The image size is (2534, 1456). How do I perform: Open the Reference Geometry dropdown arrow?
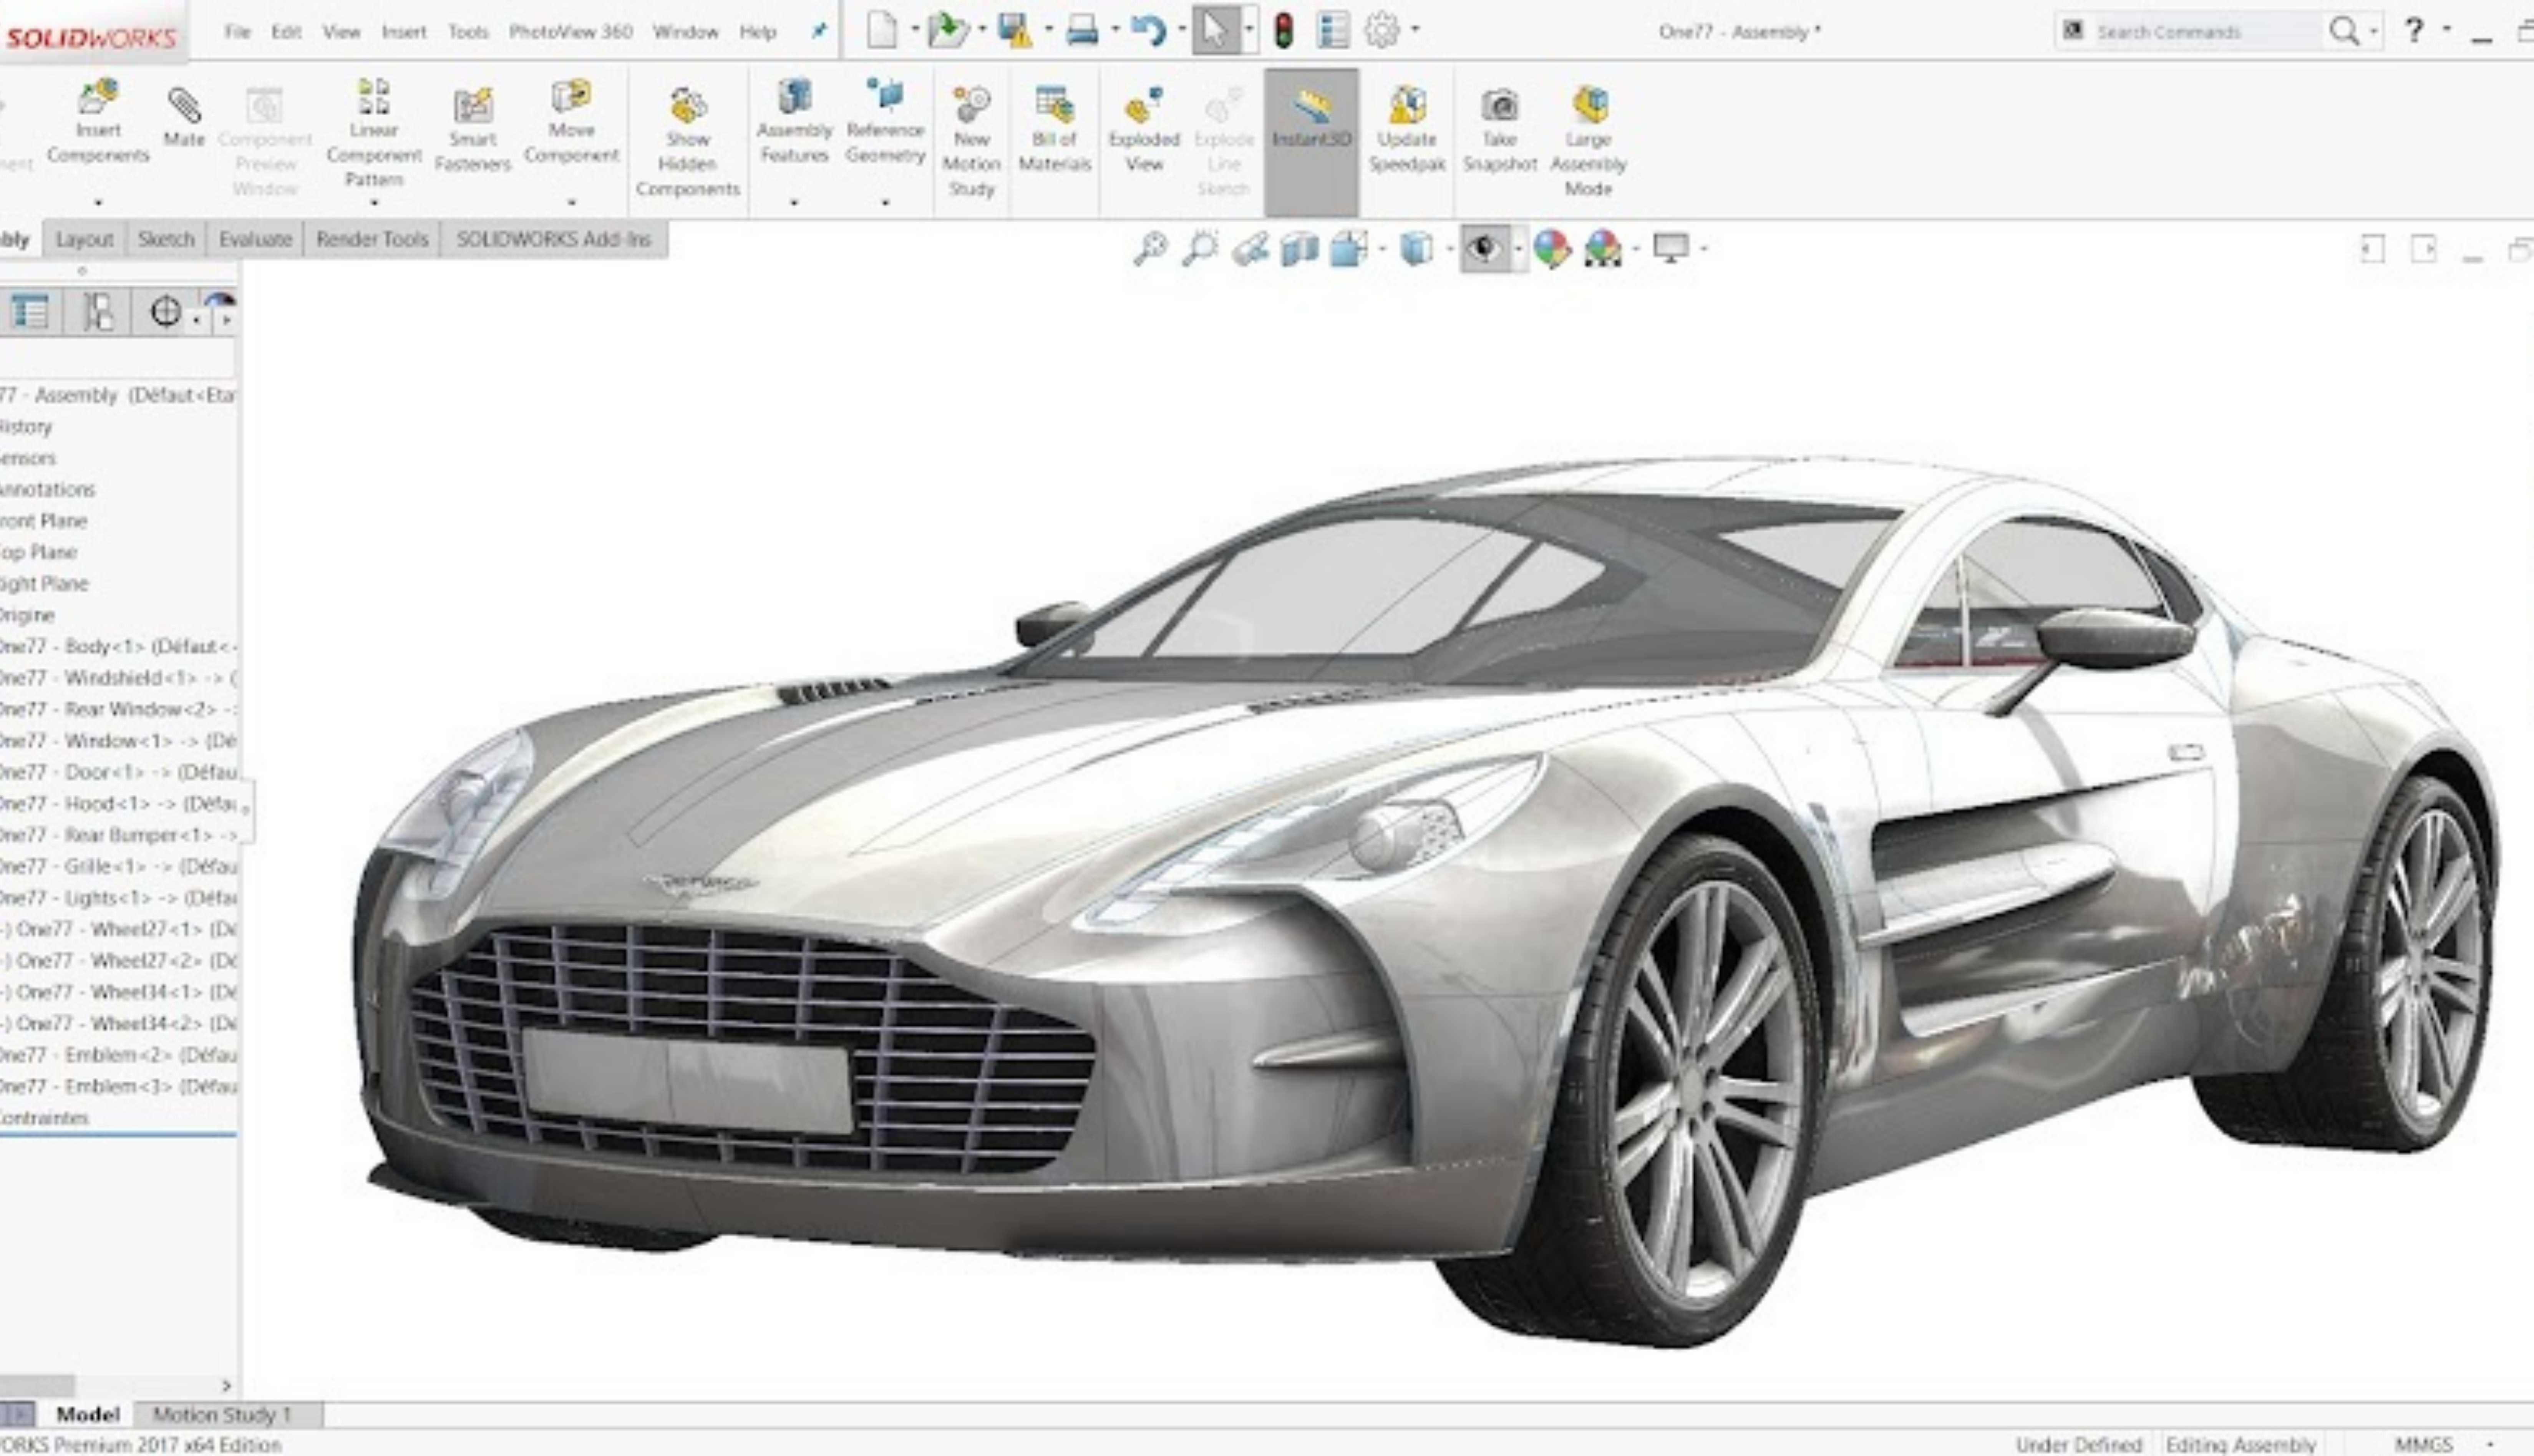885,203
